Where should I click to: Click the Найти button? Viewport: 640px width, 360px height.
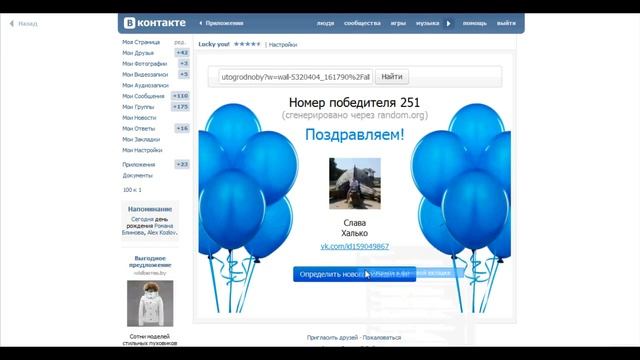pyautogui.click(x=392, y=77)
